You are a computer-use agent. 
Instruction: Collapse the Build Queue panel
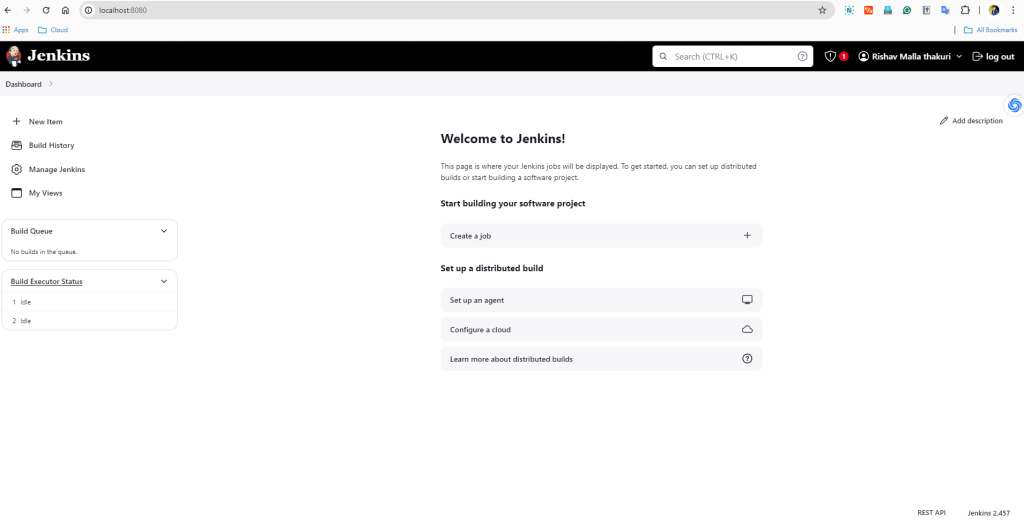164,231
